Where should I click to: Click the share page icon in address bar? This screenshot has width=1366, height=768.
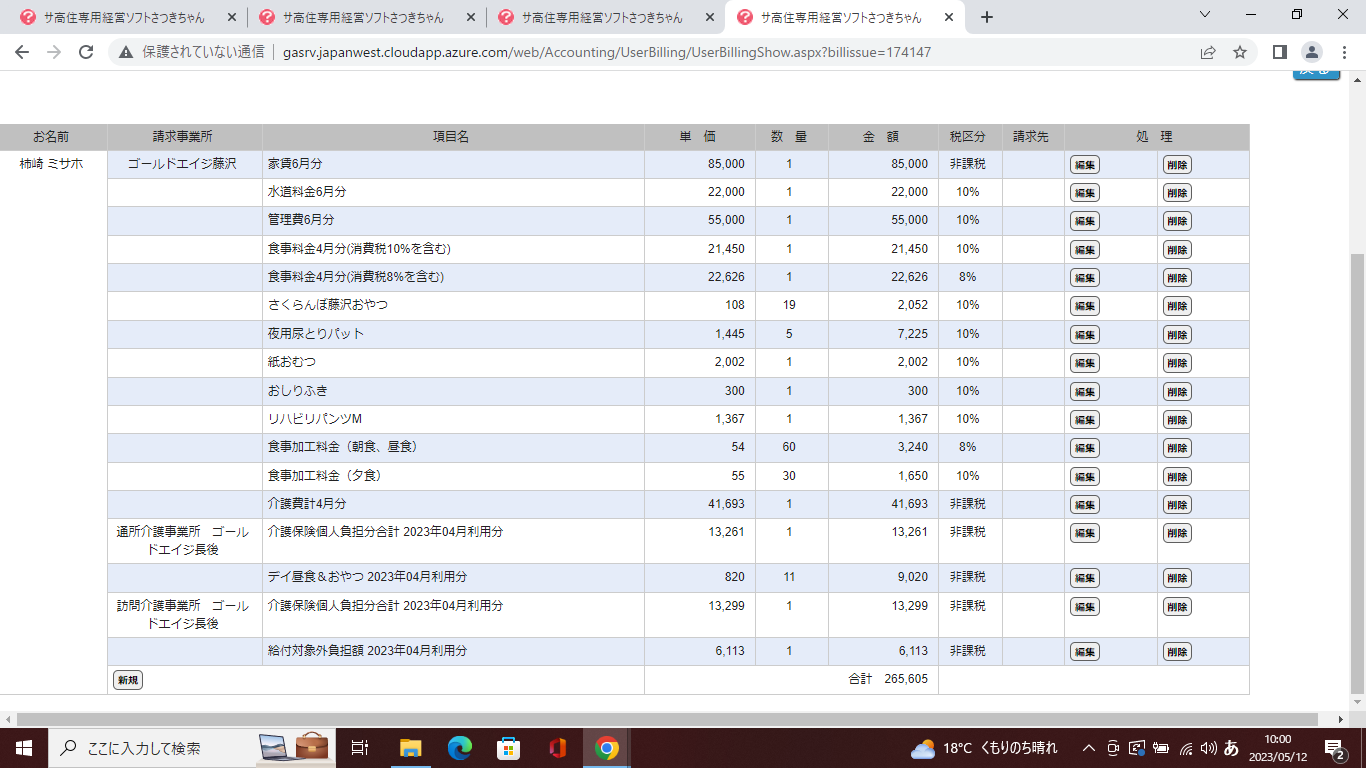click(x=1208, y=52)
